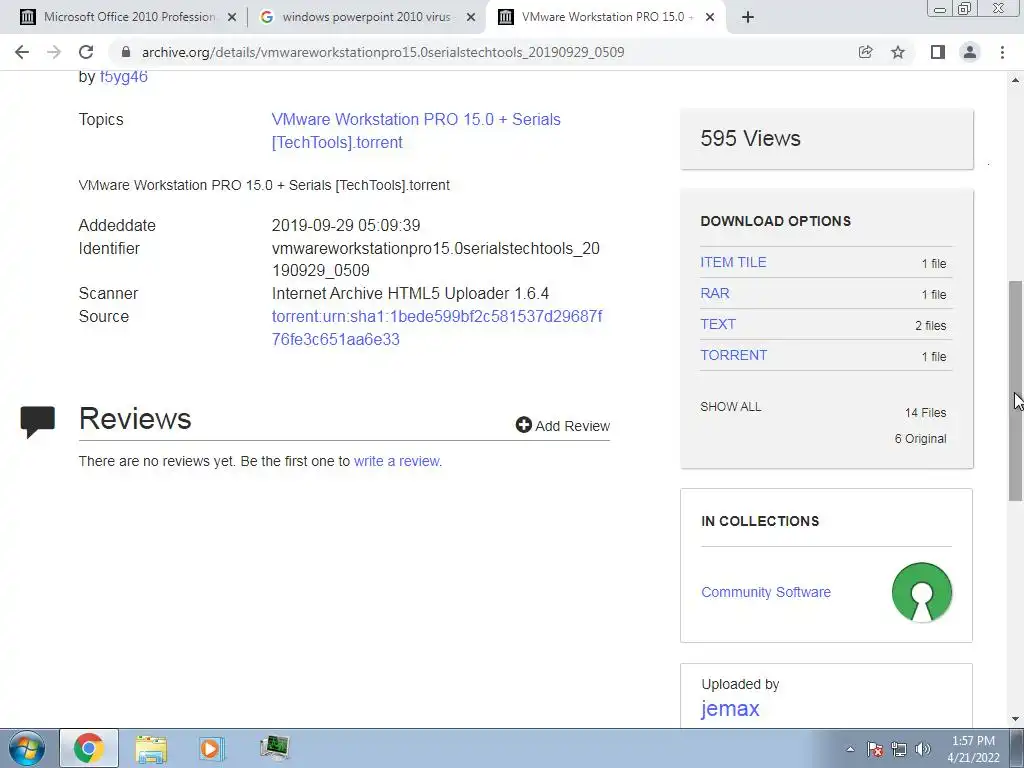This screenshot has width=1024, height=768.
Task: Click the scrollbar up arrow
Action: 1015,80
